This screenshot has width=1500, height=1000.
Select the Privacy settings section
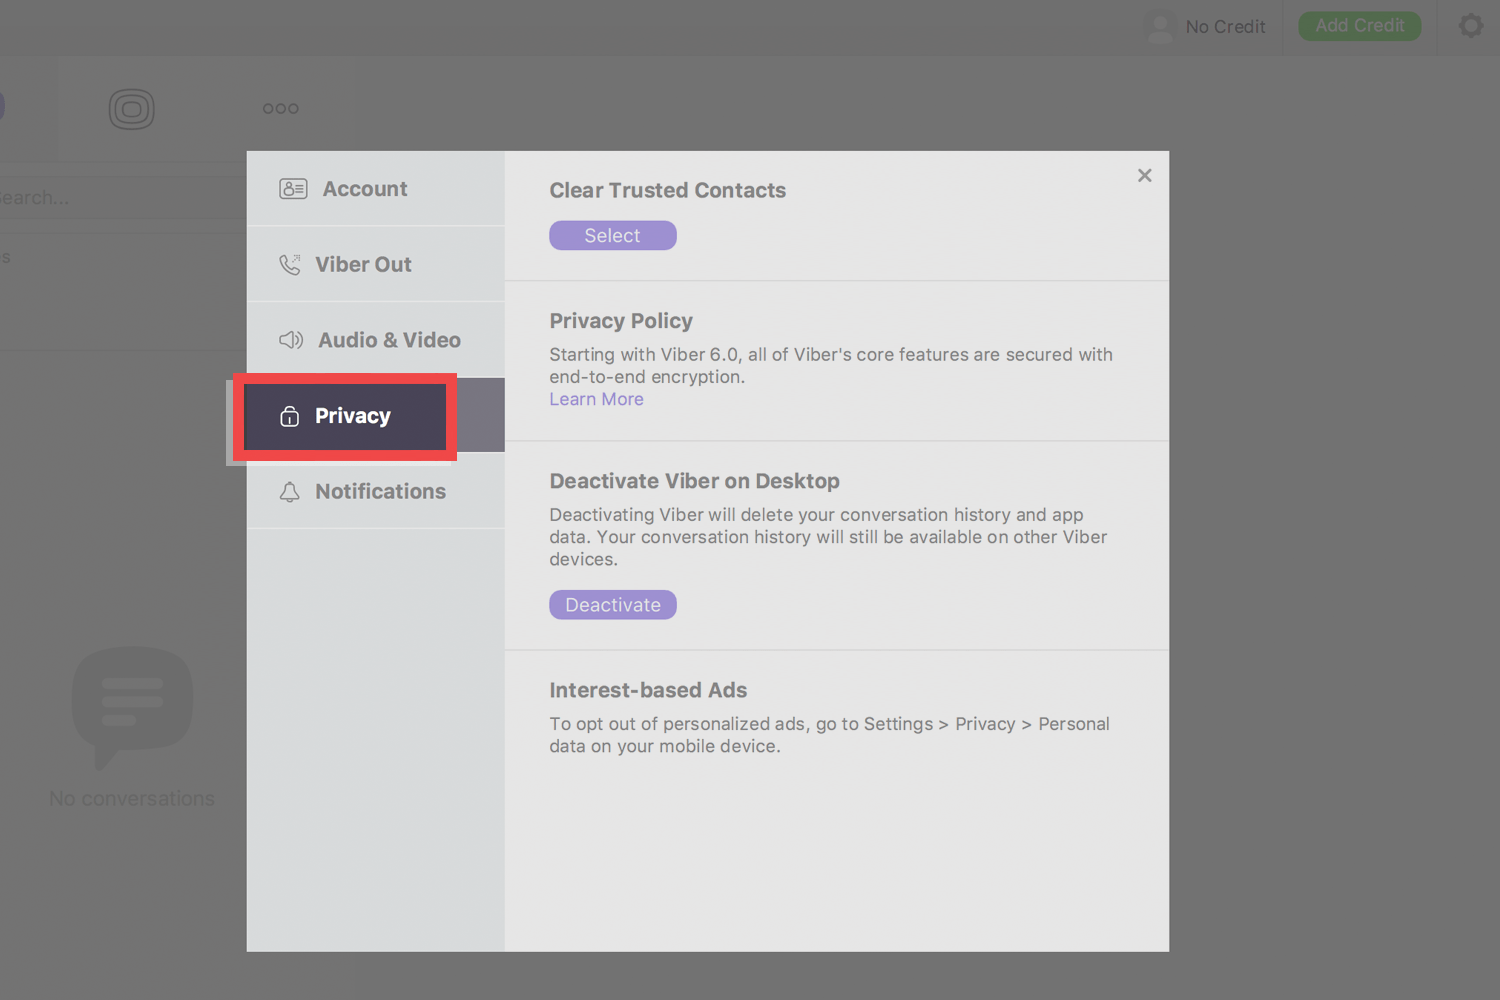352,415
